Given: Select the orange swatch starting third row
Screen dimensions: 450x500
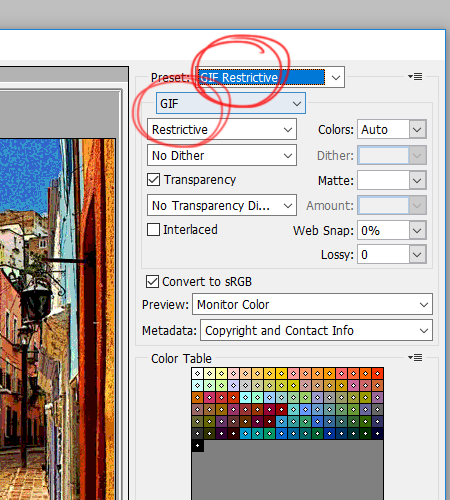Looking at the screenshot, I should tap(198, 398).
